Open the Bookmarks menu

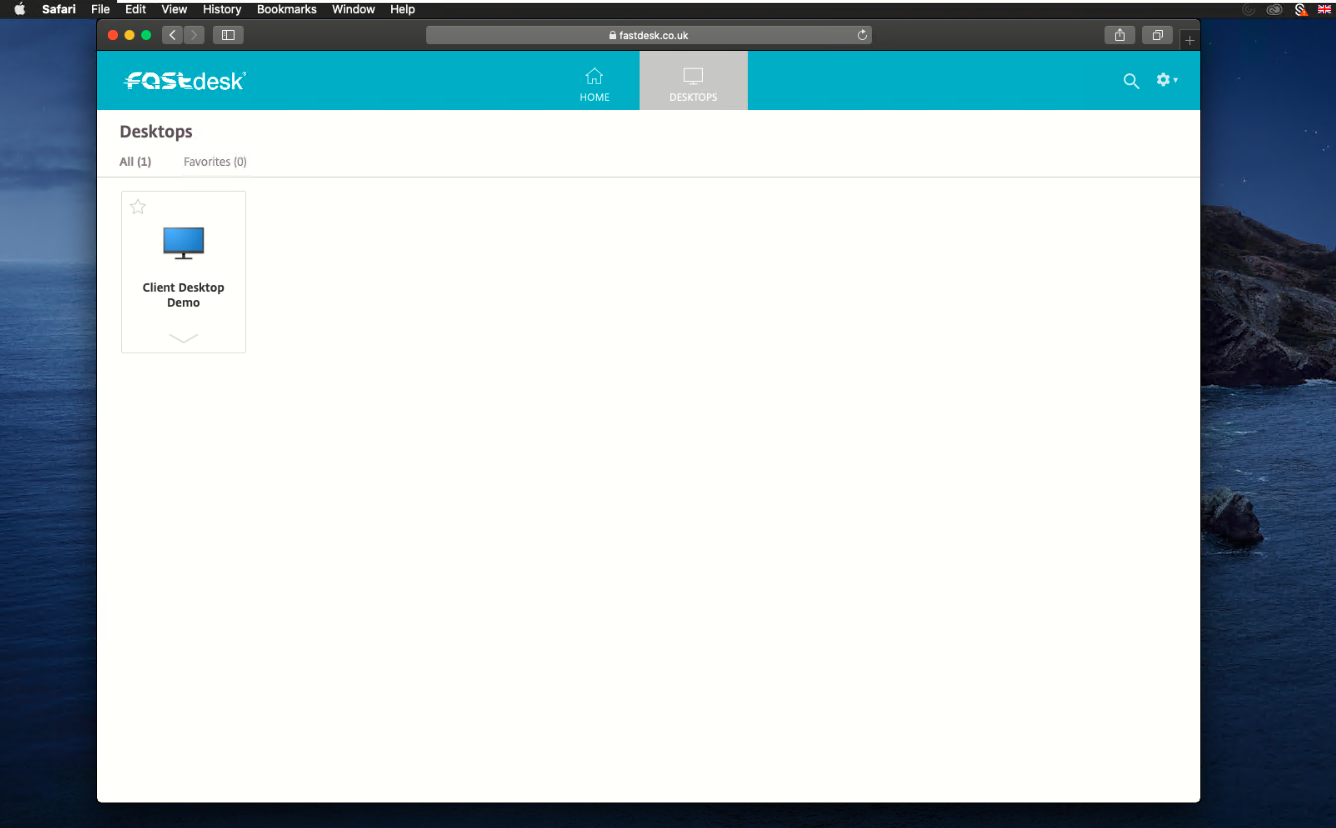pos(287,9)
